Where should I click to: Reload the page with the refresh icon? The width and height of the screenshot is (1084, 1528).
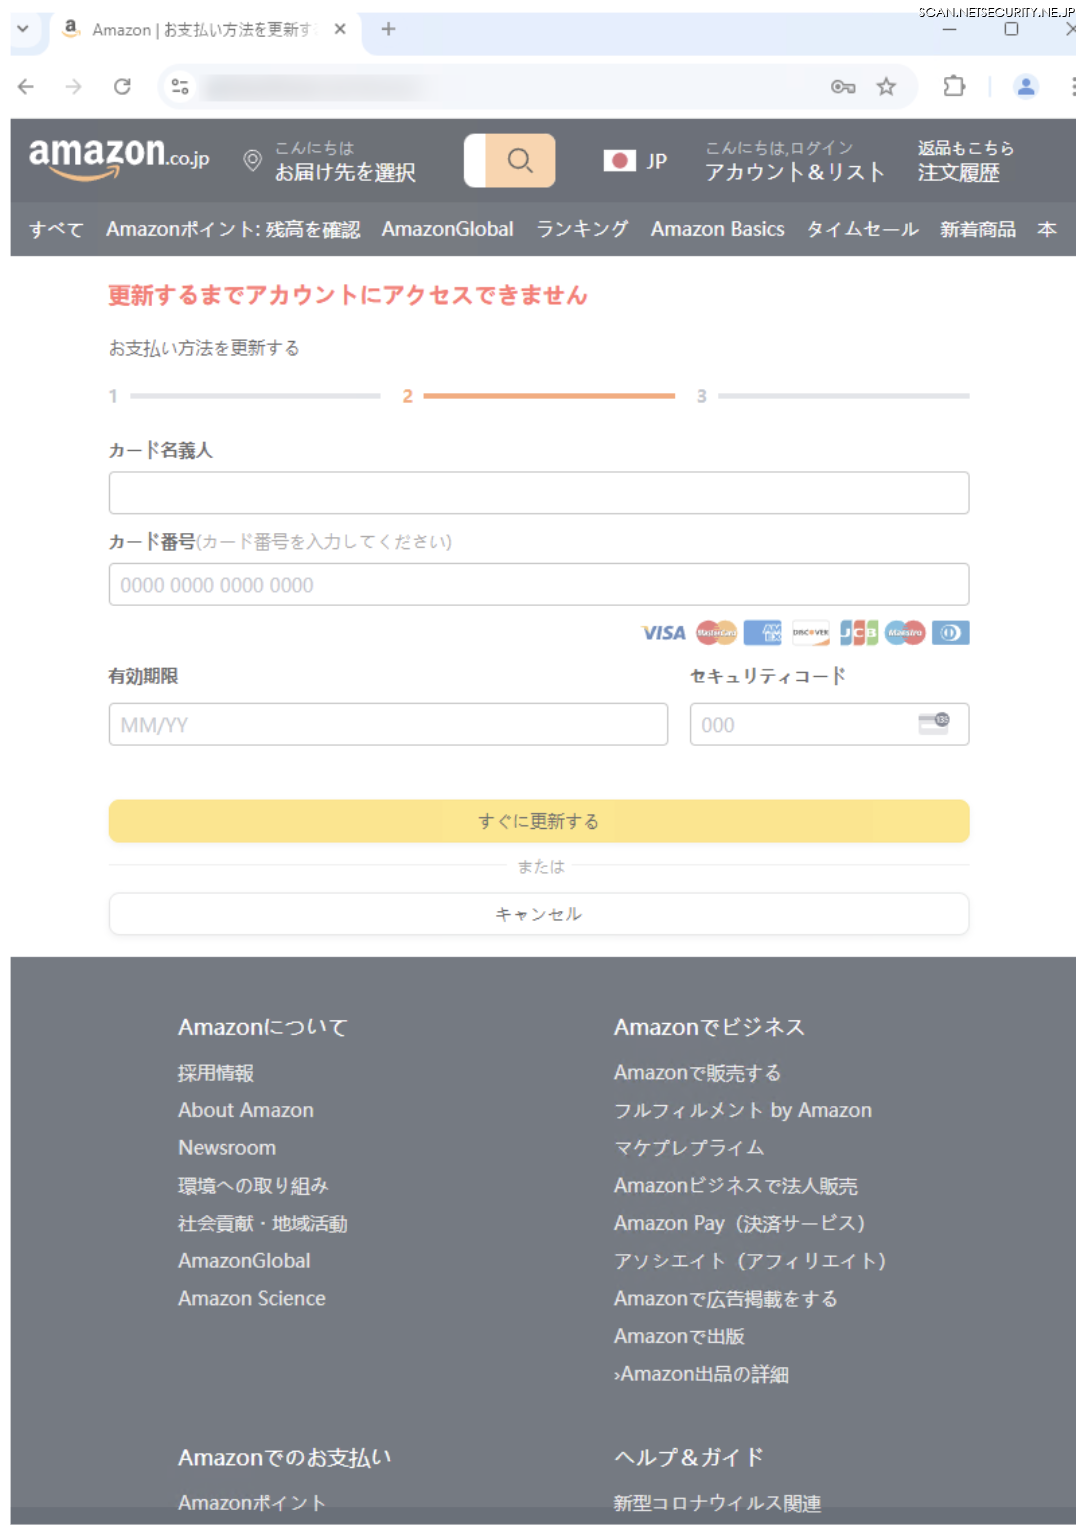coord(122,87)
